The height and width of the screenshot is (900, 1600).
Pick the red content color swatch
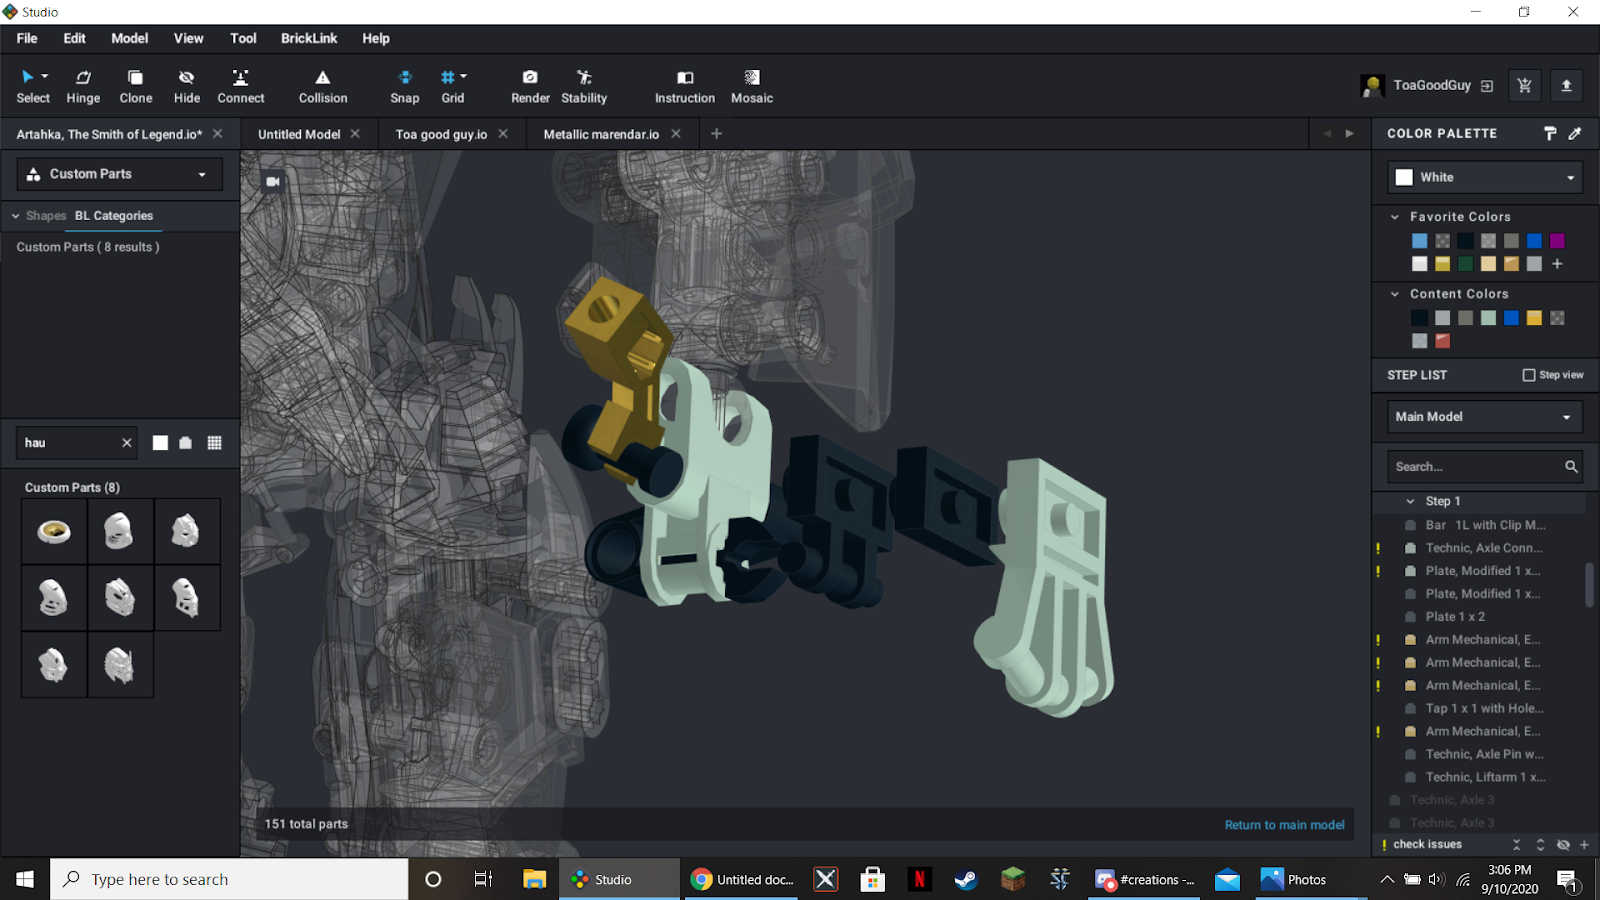[x=1442, y=341]
